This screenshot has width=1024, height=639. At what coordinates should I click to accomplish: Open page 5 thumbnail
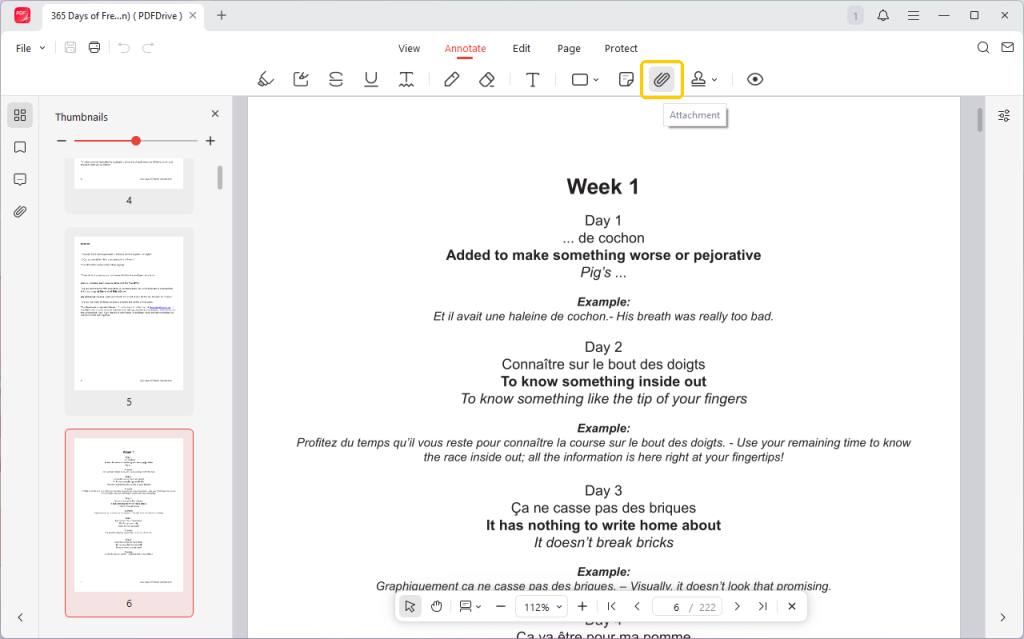[x=129, y=313]
